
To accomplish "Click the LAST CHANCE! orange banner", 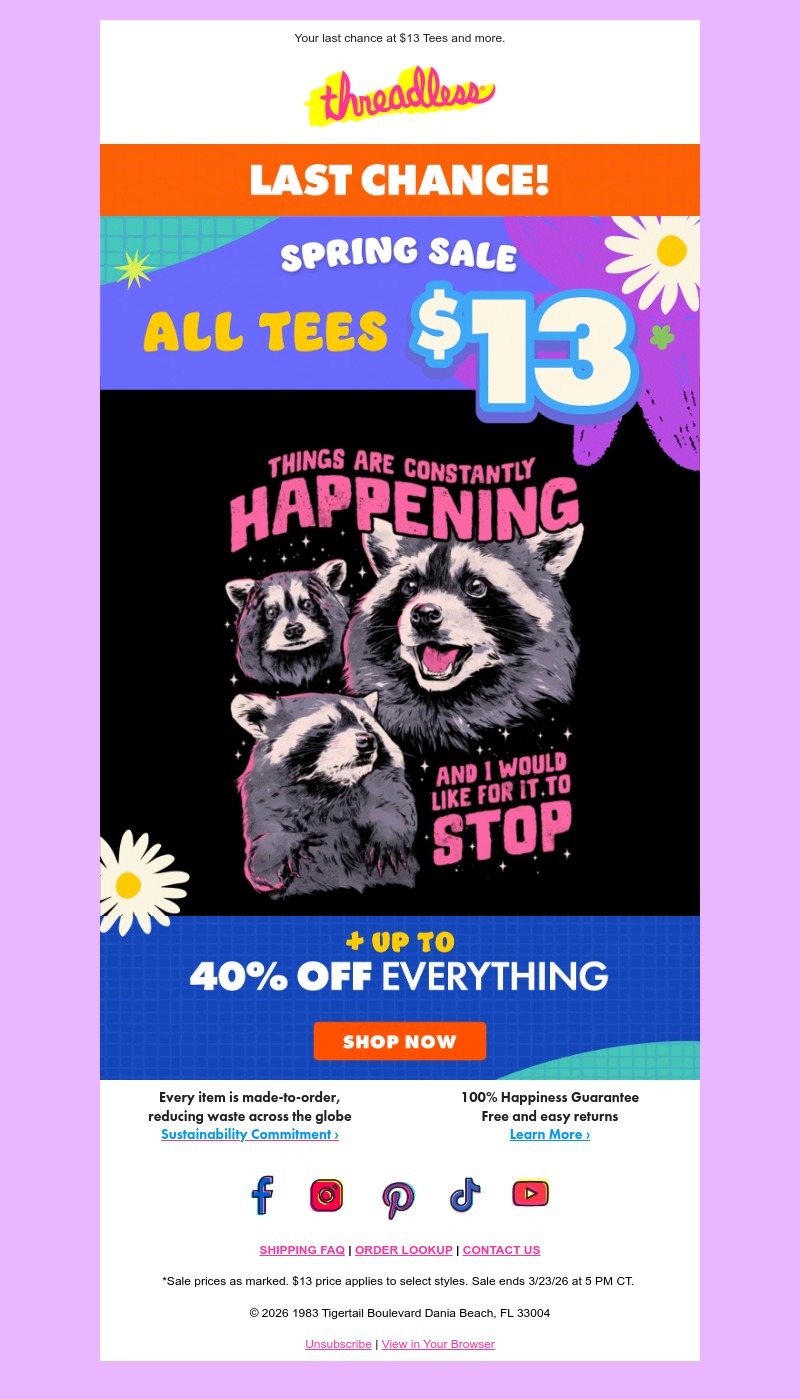I will coord(400,180).
